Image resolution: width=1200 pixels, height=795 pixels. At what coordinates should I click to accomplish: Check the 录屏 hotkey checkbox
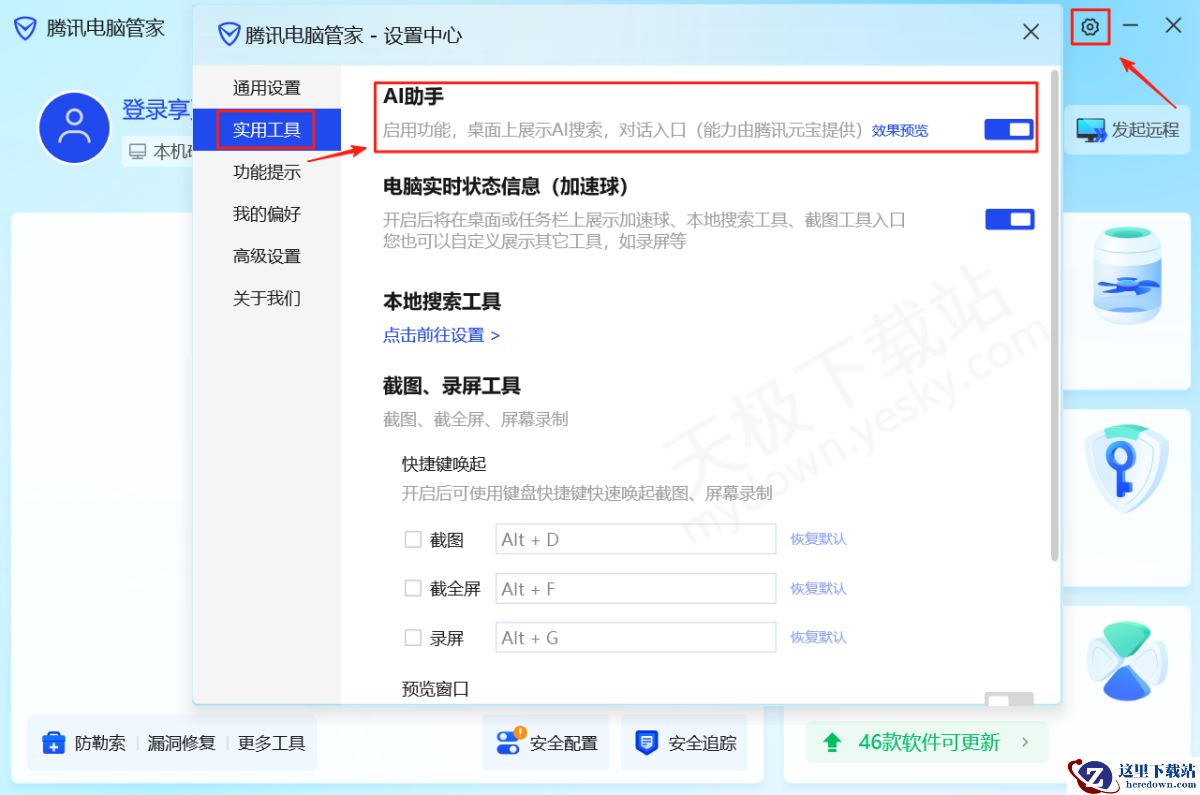pyautogui.click(x=413, y=637)
